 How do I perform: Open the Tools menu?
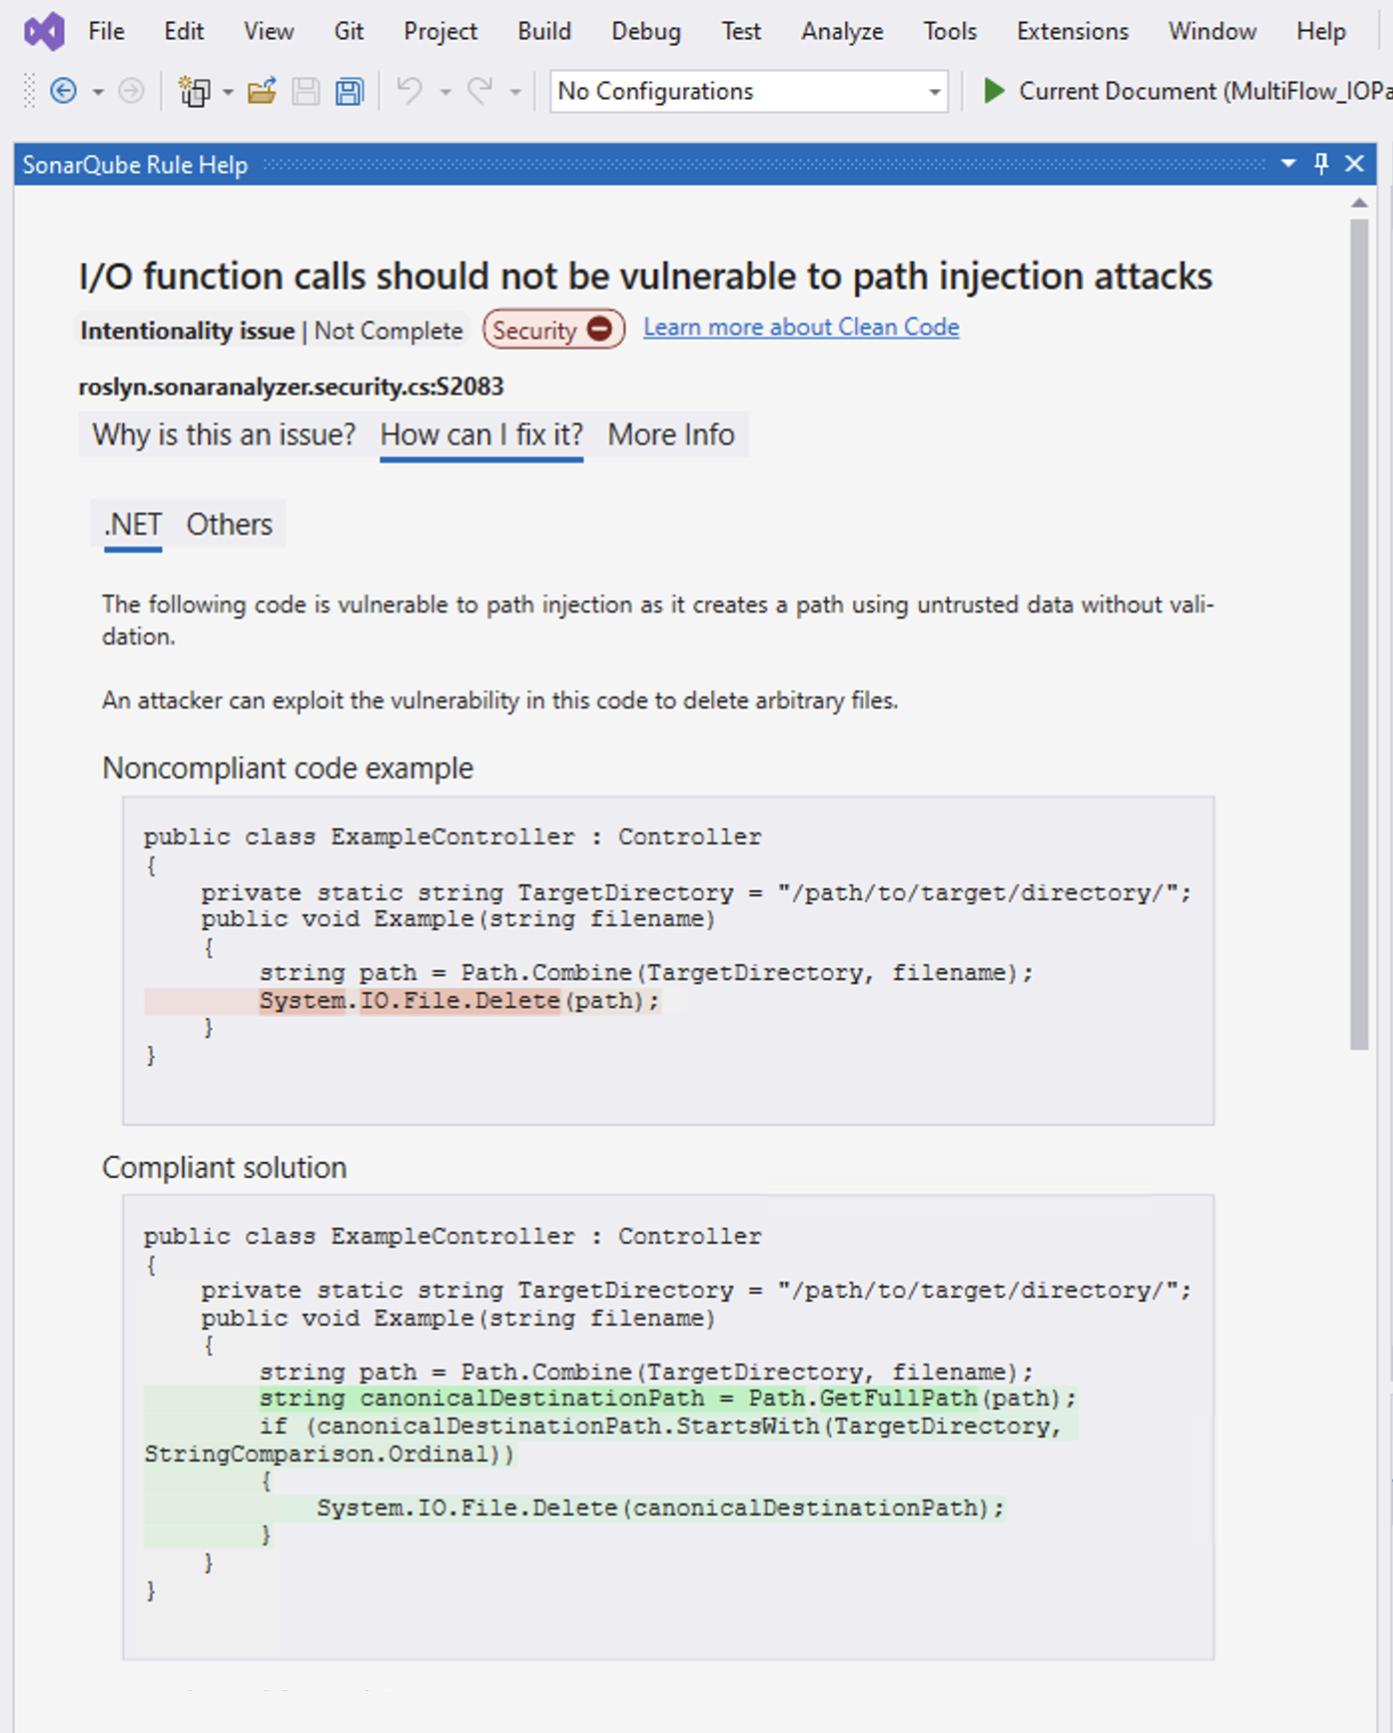(x=950, y=31)
